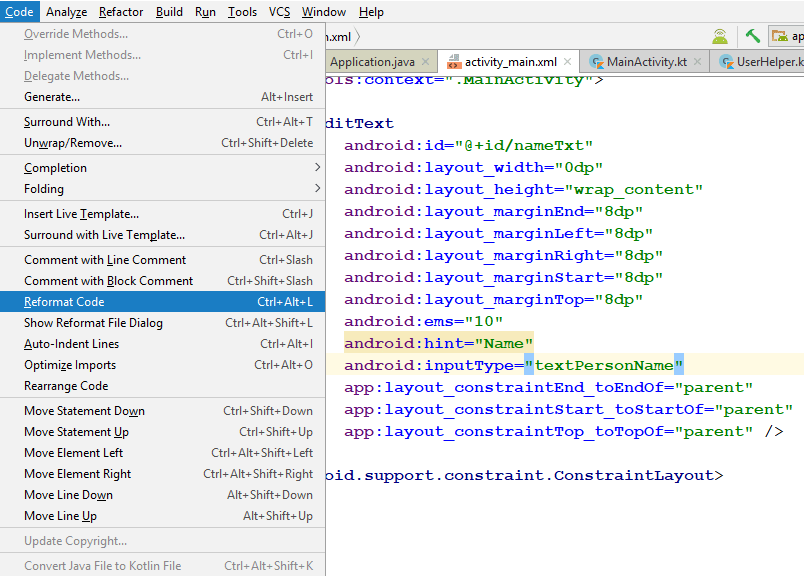Select Auto-Indent Lines
Image resolution: width=804 pixels, height=576 pixels.
(163, 344)
